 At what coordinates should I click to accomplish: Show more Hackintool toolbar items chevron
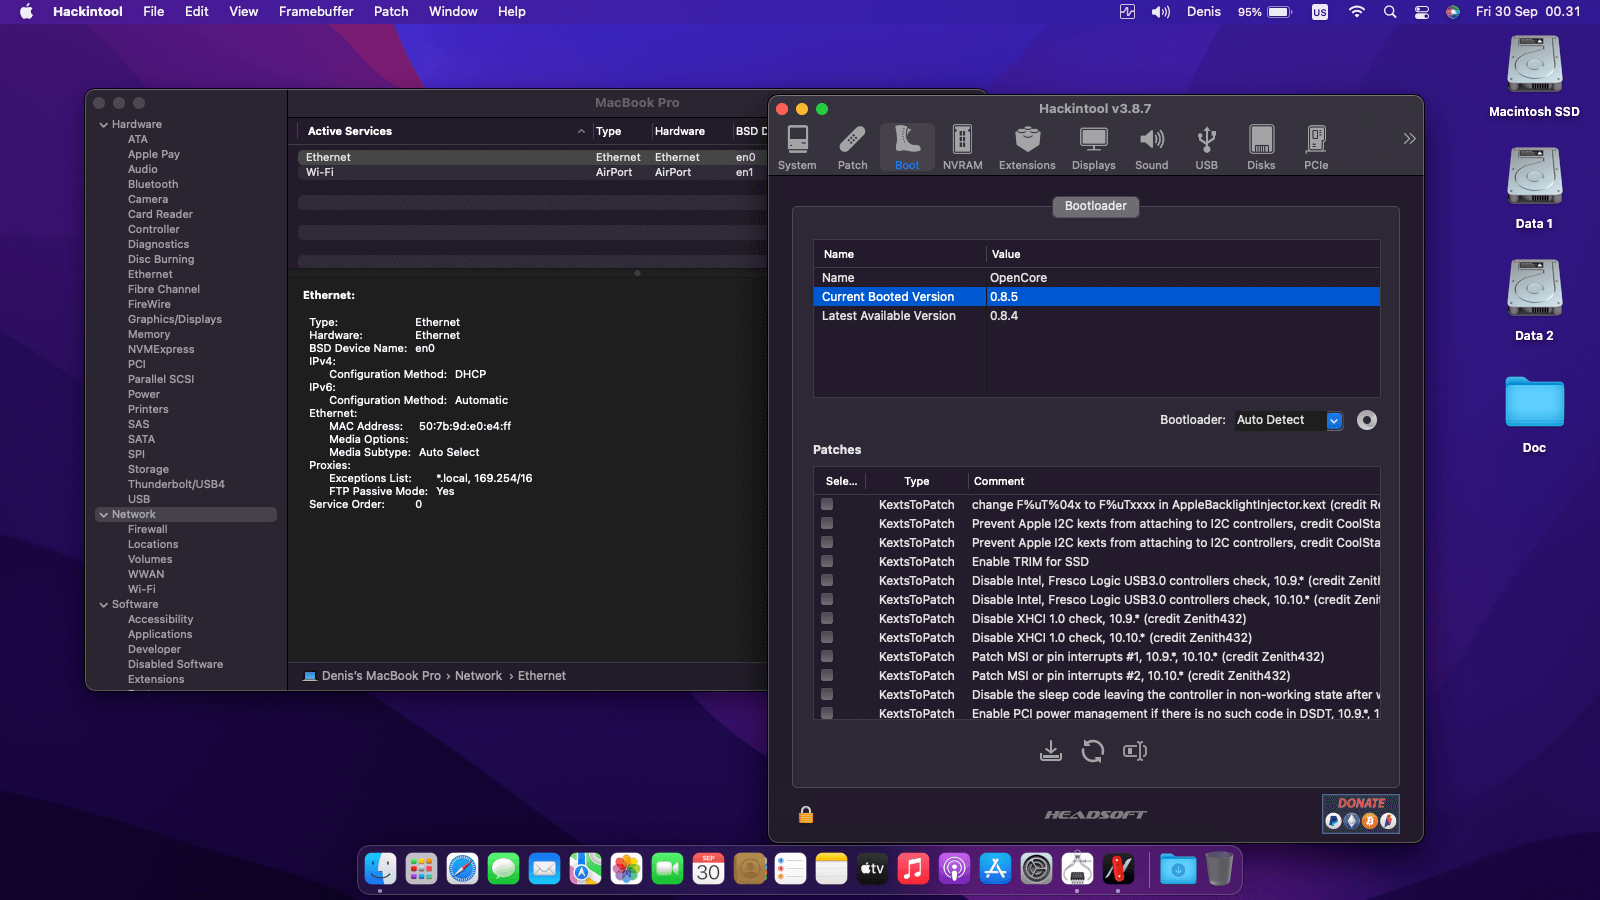point(1409,139)
